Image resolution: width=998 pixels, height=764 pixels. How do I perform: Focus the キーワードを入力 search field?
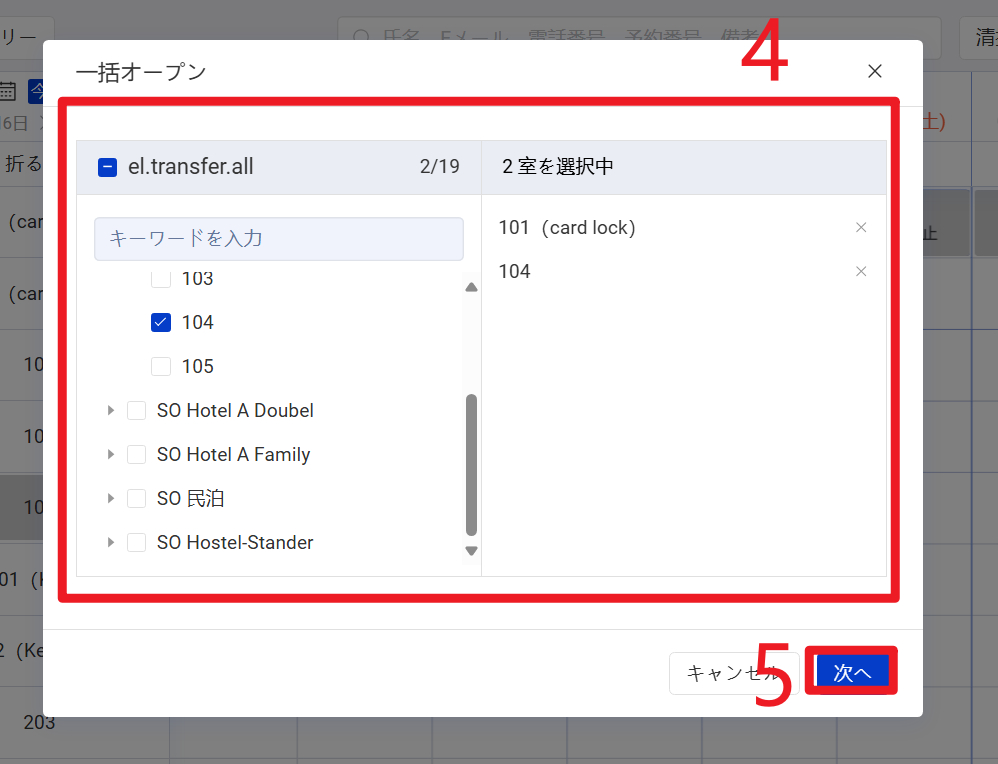click(x=278, y=239)
